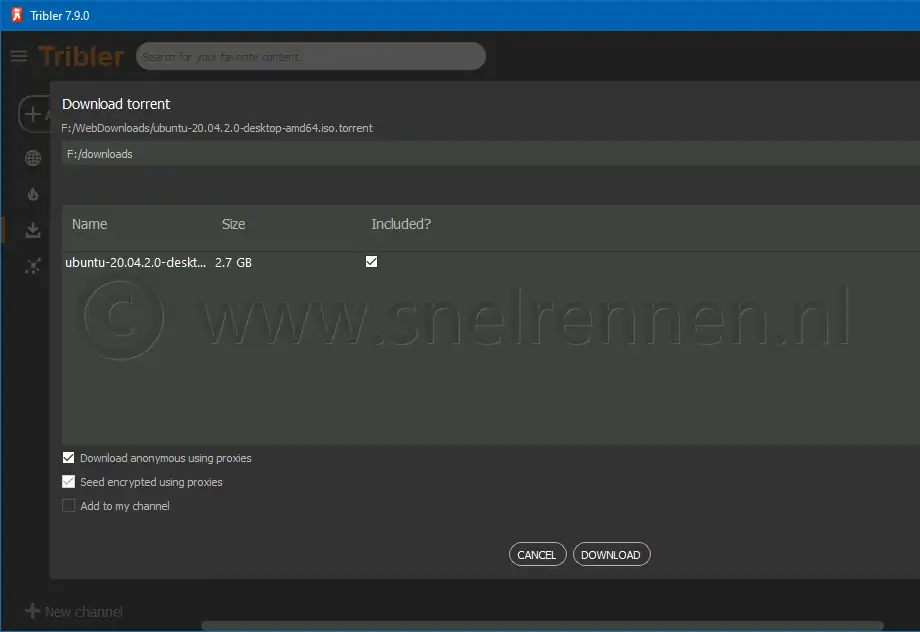
Task: Click the torrent file path text
Action: point(217,128)
